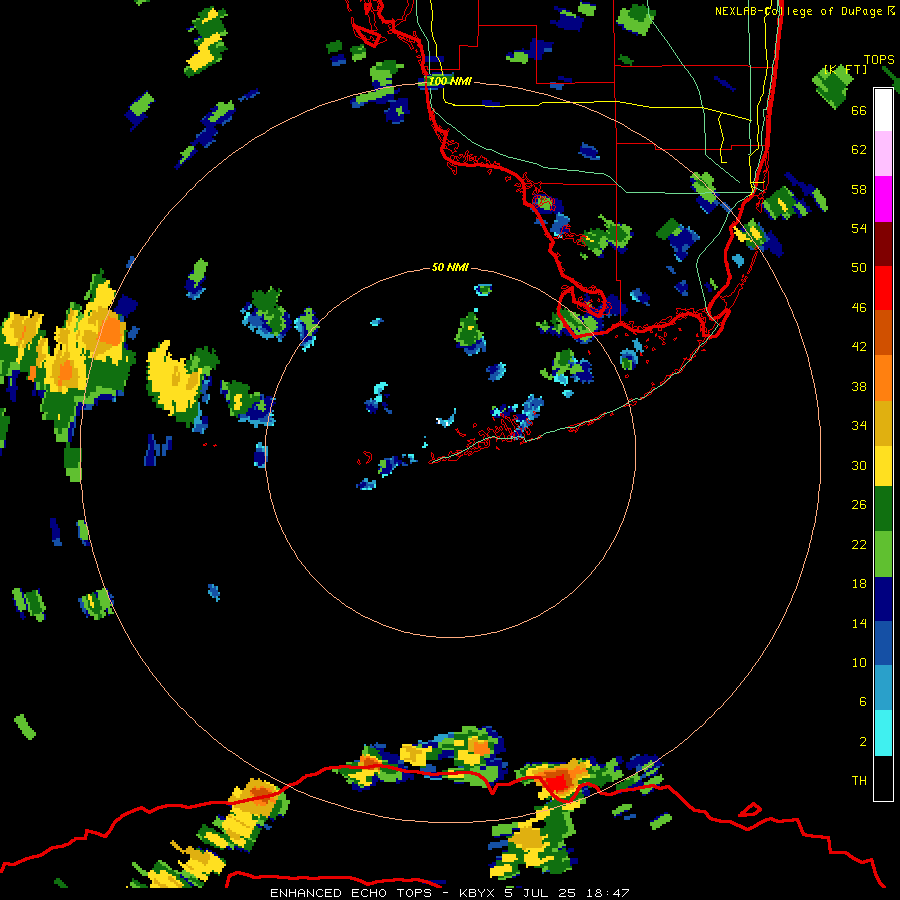Click the black TH band in legend
This screenshot has height=900, width=900.
[883, 778]
